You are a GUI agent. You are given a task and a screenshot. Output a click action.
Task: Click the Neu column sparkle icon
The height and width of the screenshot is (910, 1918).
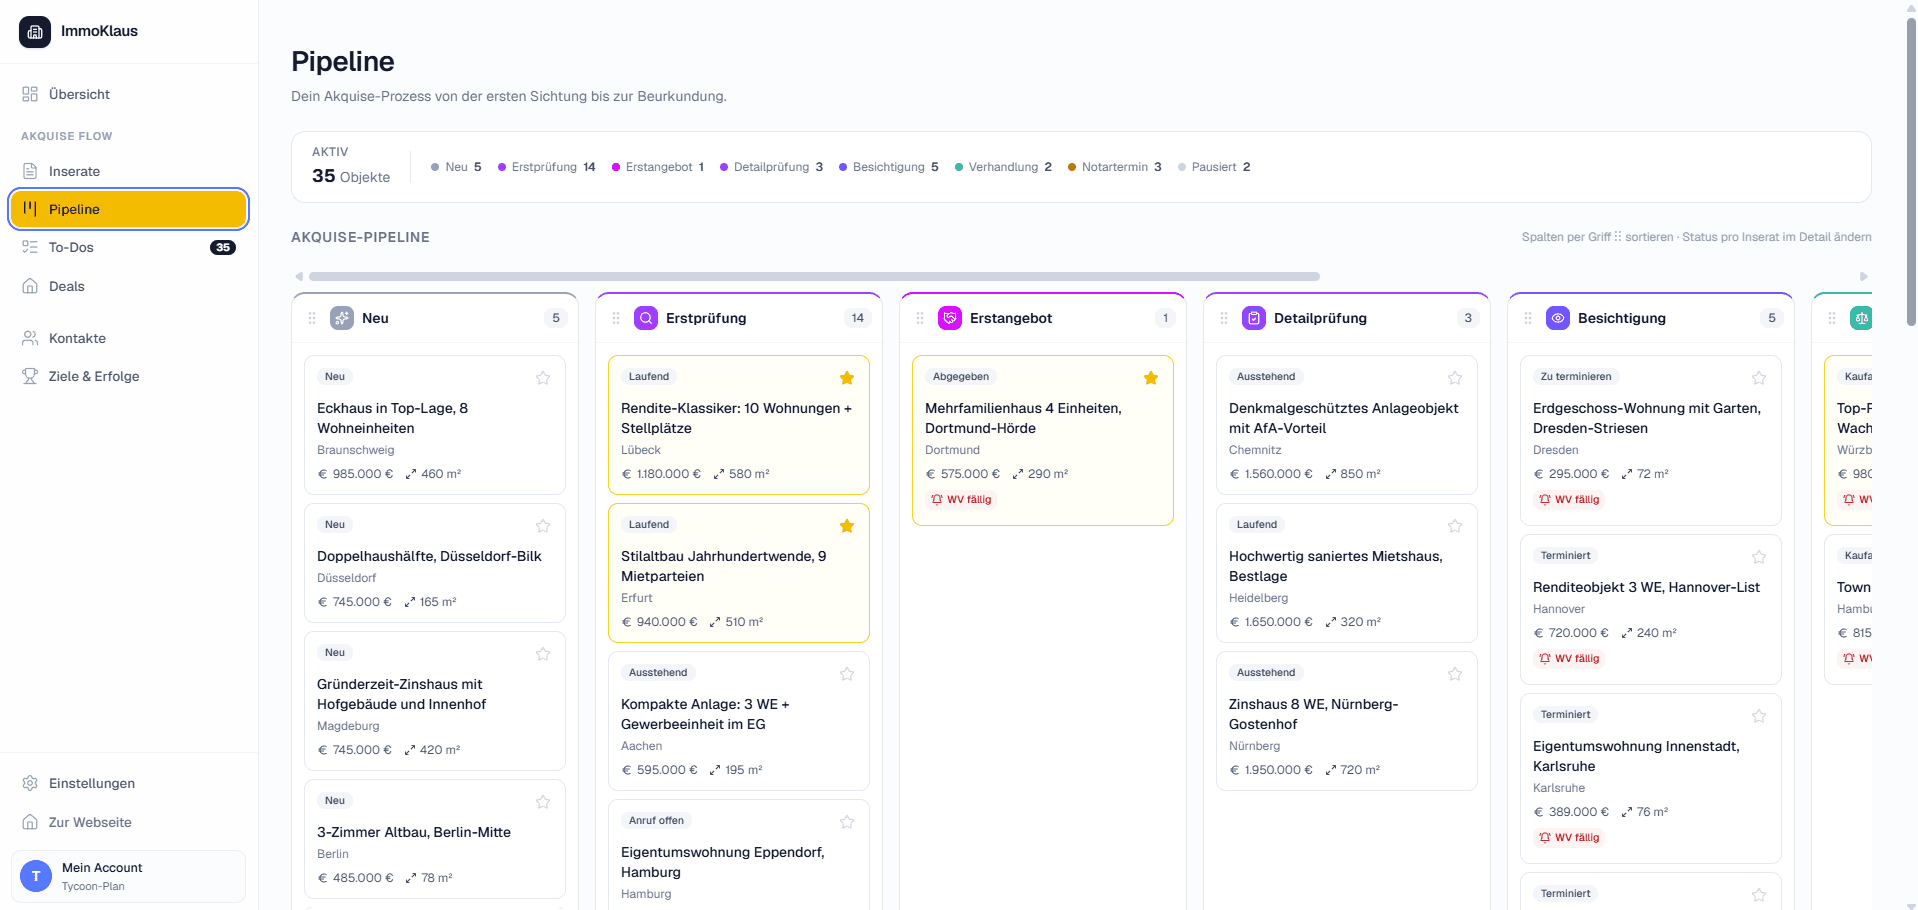pyautogui.click(x=342, y=318)
